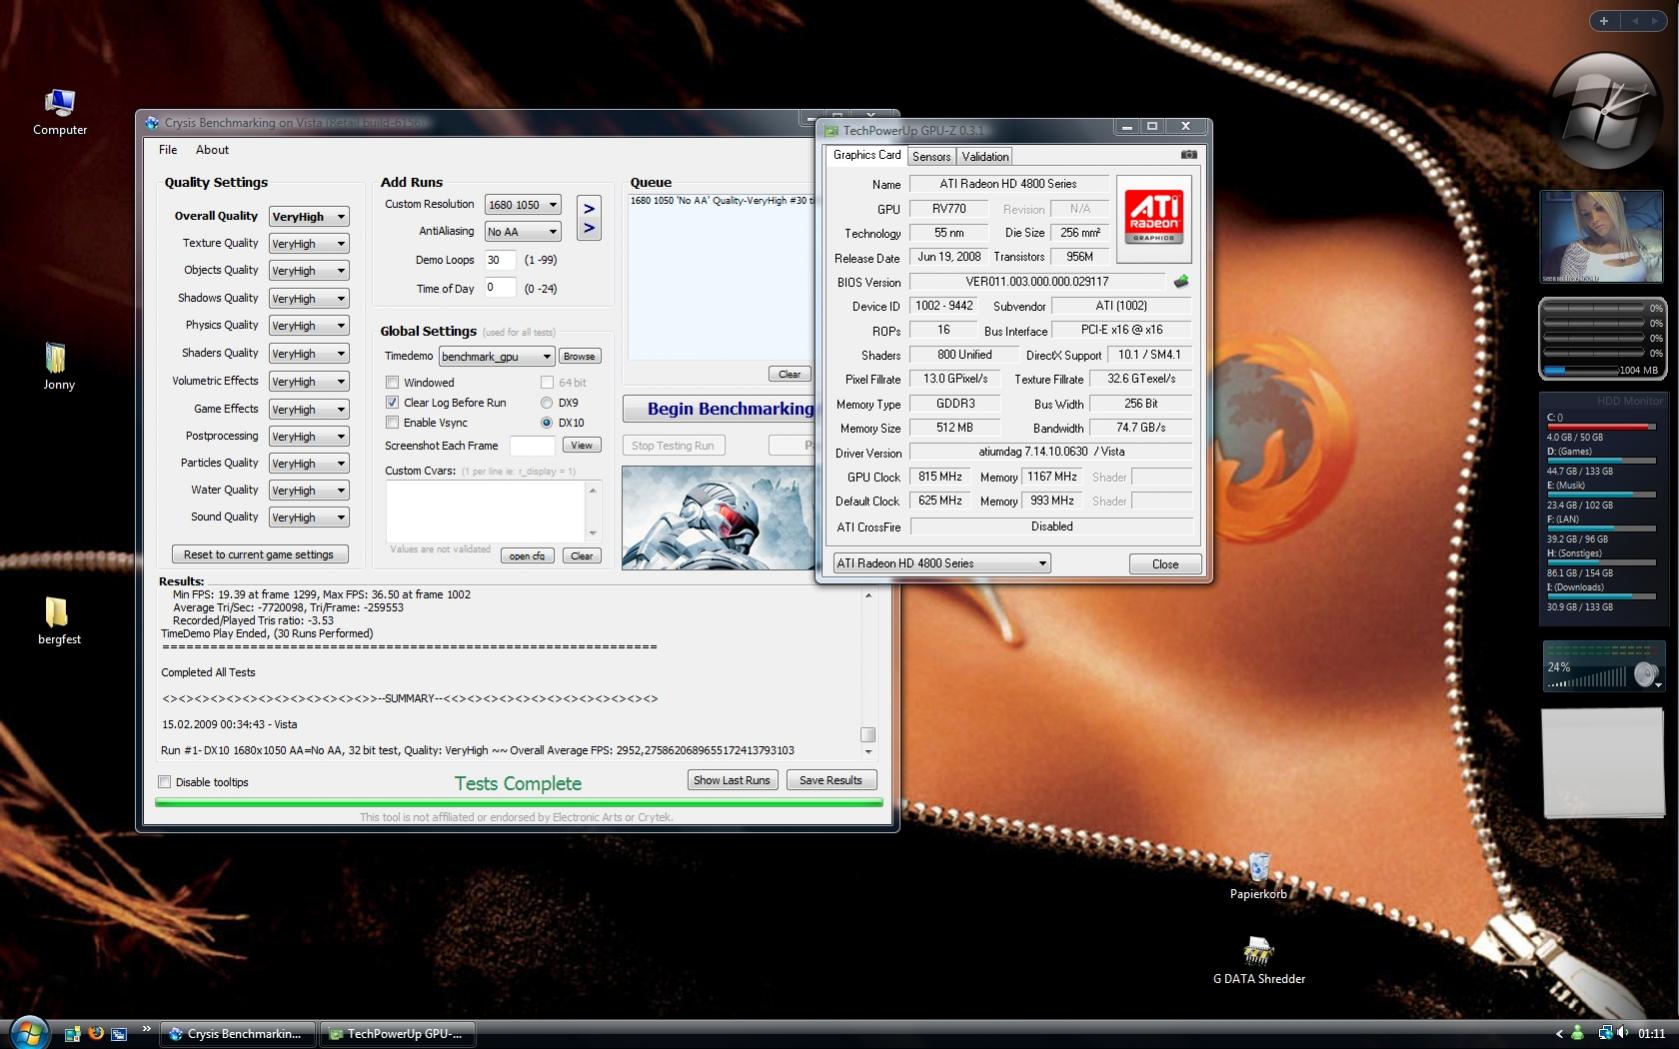The width and height of the screenshot is (1679, 1049).
Task: Launch Firefox from the quick launch bar
Action: [96, 1033]
